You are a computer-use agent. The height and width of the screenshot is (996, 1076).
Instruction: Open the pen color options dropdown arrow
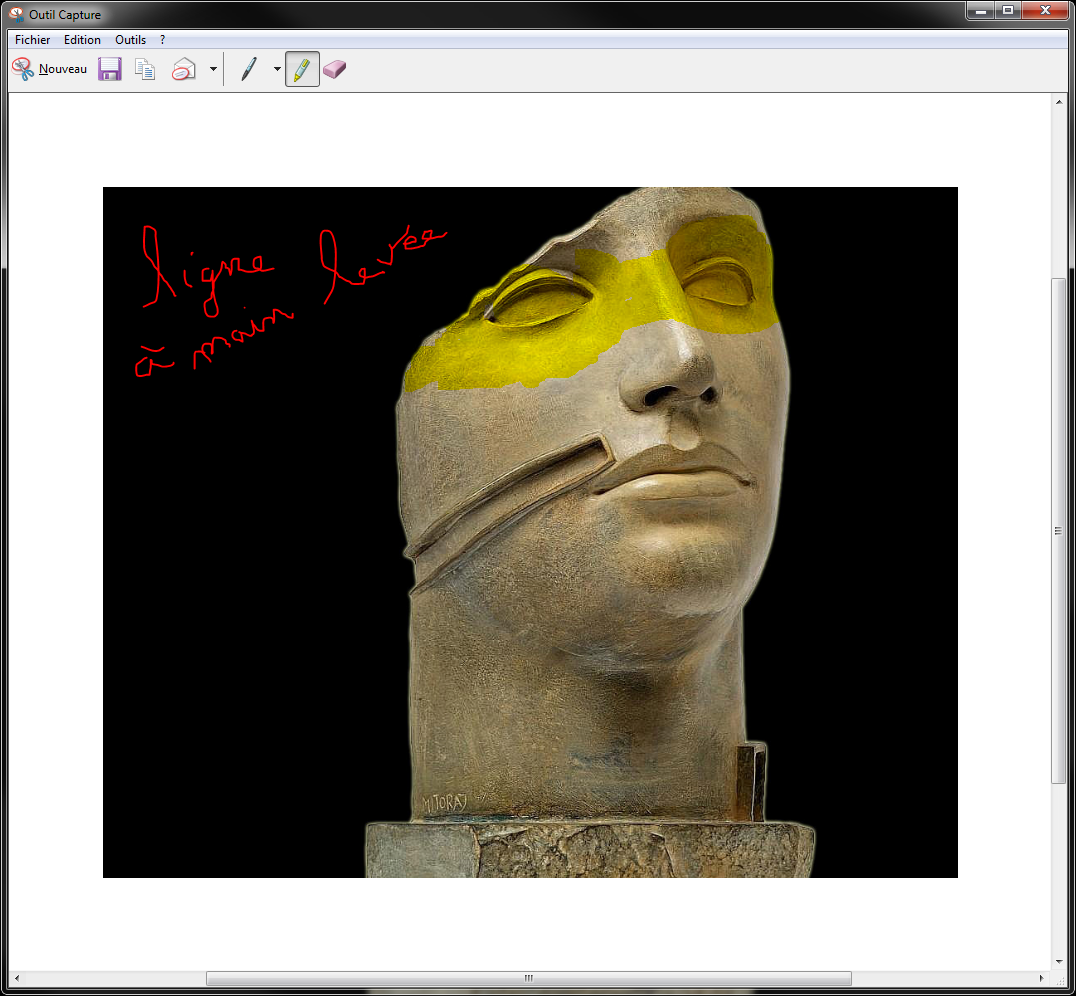277,69
